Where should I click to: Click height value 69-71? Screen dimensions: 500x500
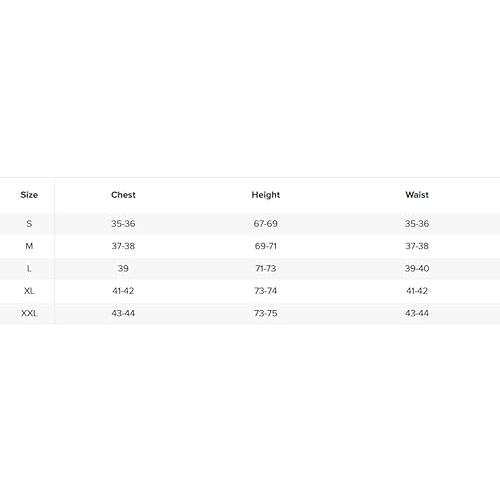pos(266,246)
